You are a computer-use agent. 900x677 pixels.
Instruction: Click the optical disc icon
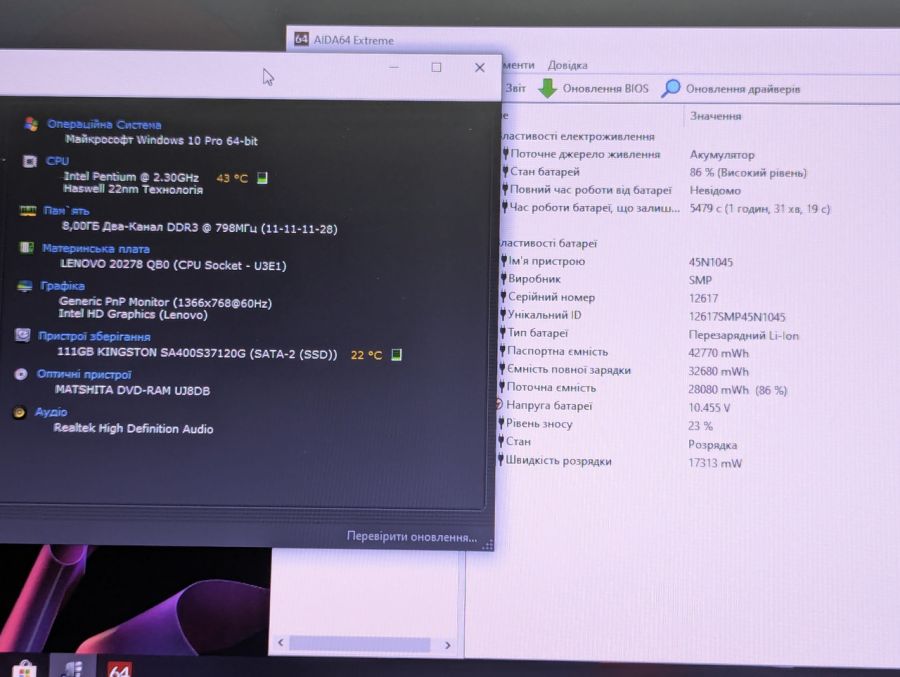(x=21, y=374)
